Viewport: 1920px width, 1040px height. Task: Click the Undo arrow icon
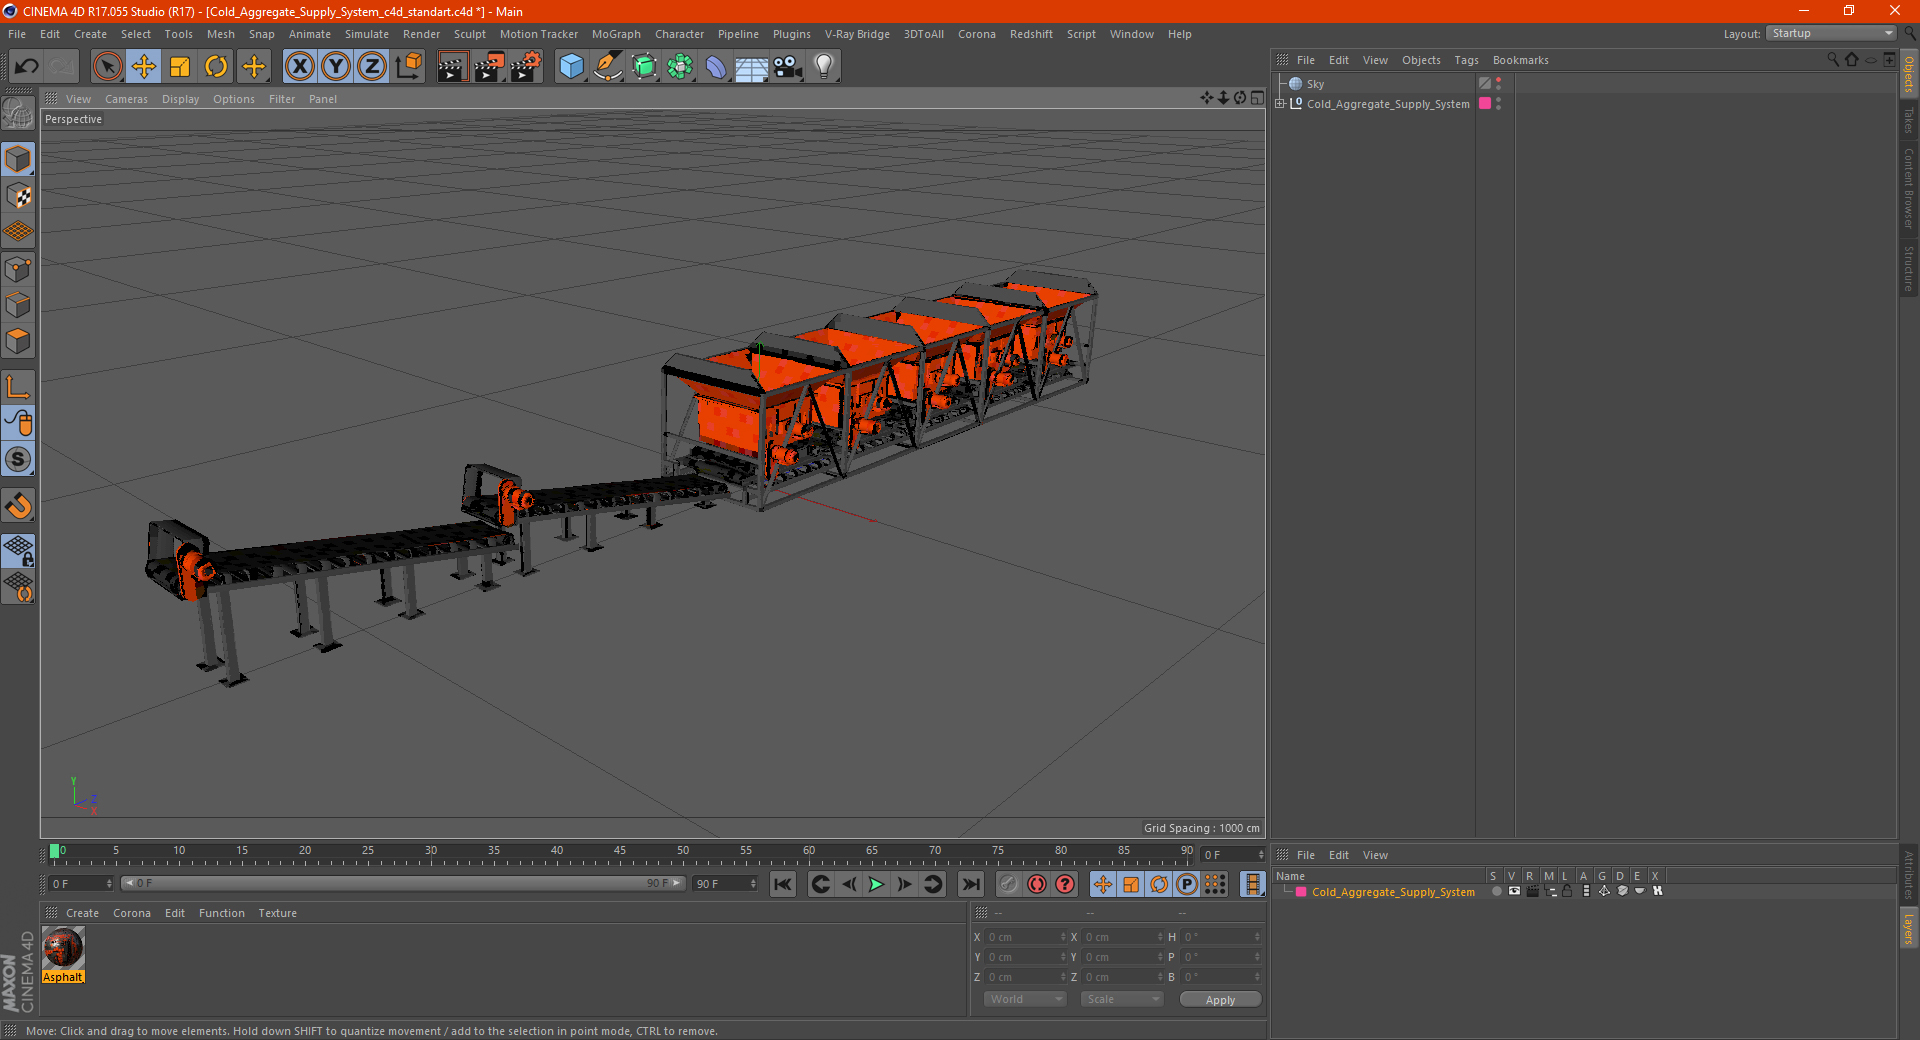(27, 67)
